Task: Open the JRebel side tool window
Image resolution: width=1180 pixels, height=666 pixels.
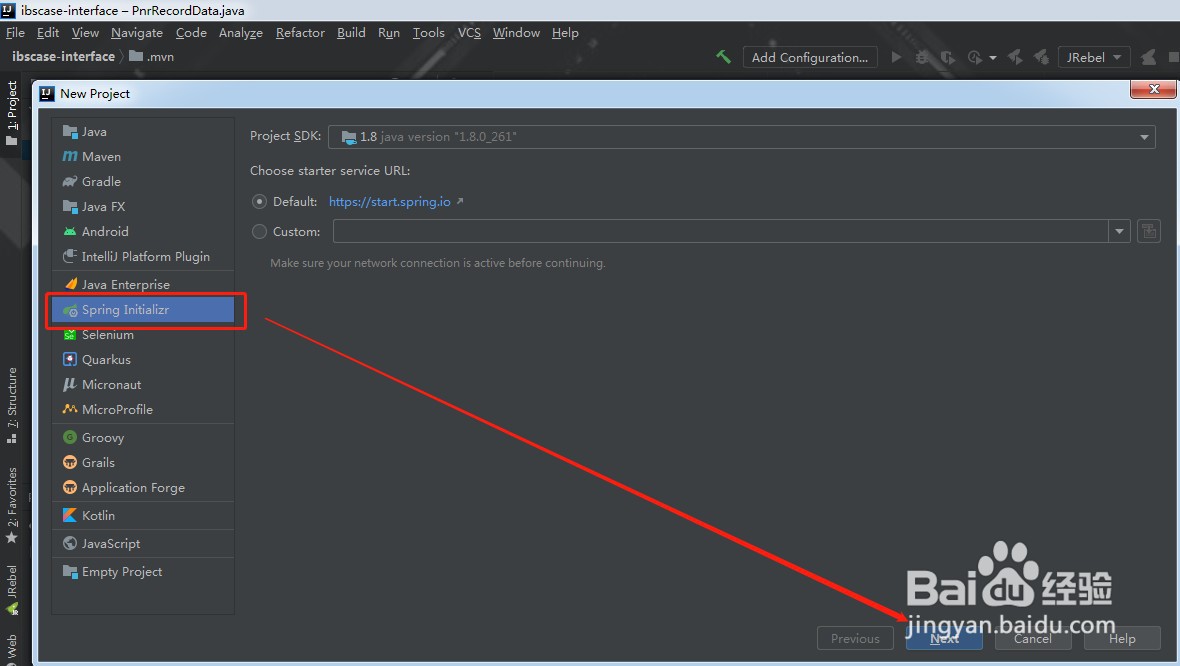Action: [11, 589]
